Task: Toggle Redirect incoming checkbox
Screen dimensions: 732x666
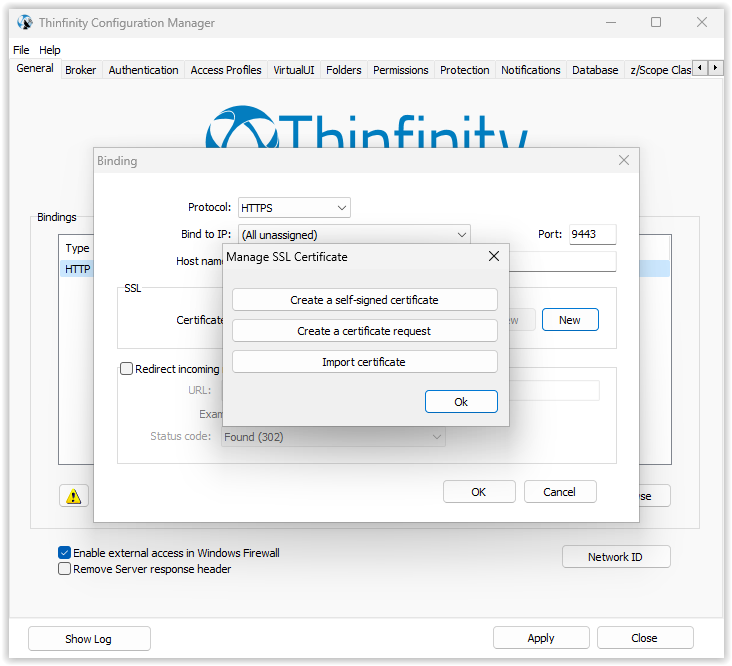Action: coord(127,369)
